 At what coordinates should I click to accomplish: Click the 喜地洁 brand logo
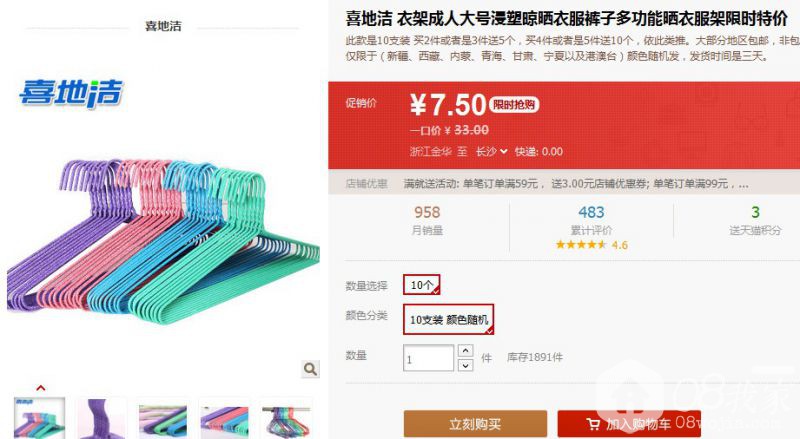click(x=71, y=93)
